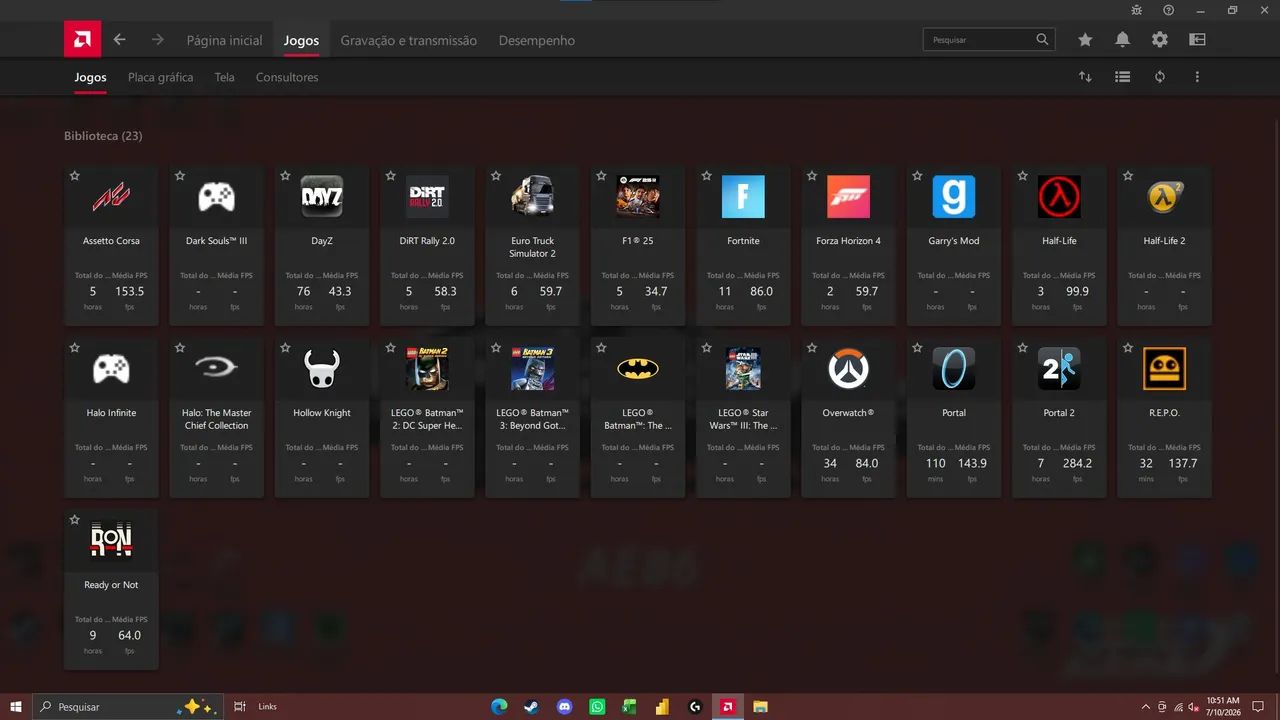Click the LEGO Batman 3 thumbnail
This screenshot has height=720, width=1280.
tap(532, 369)
